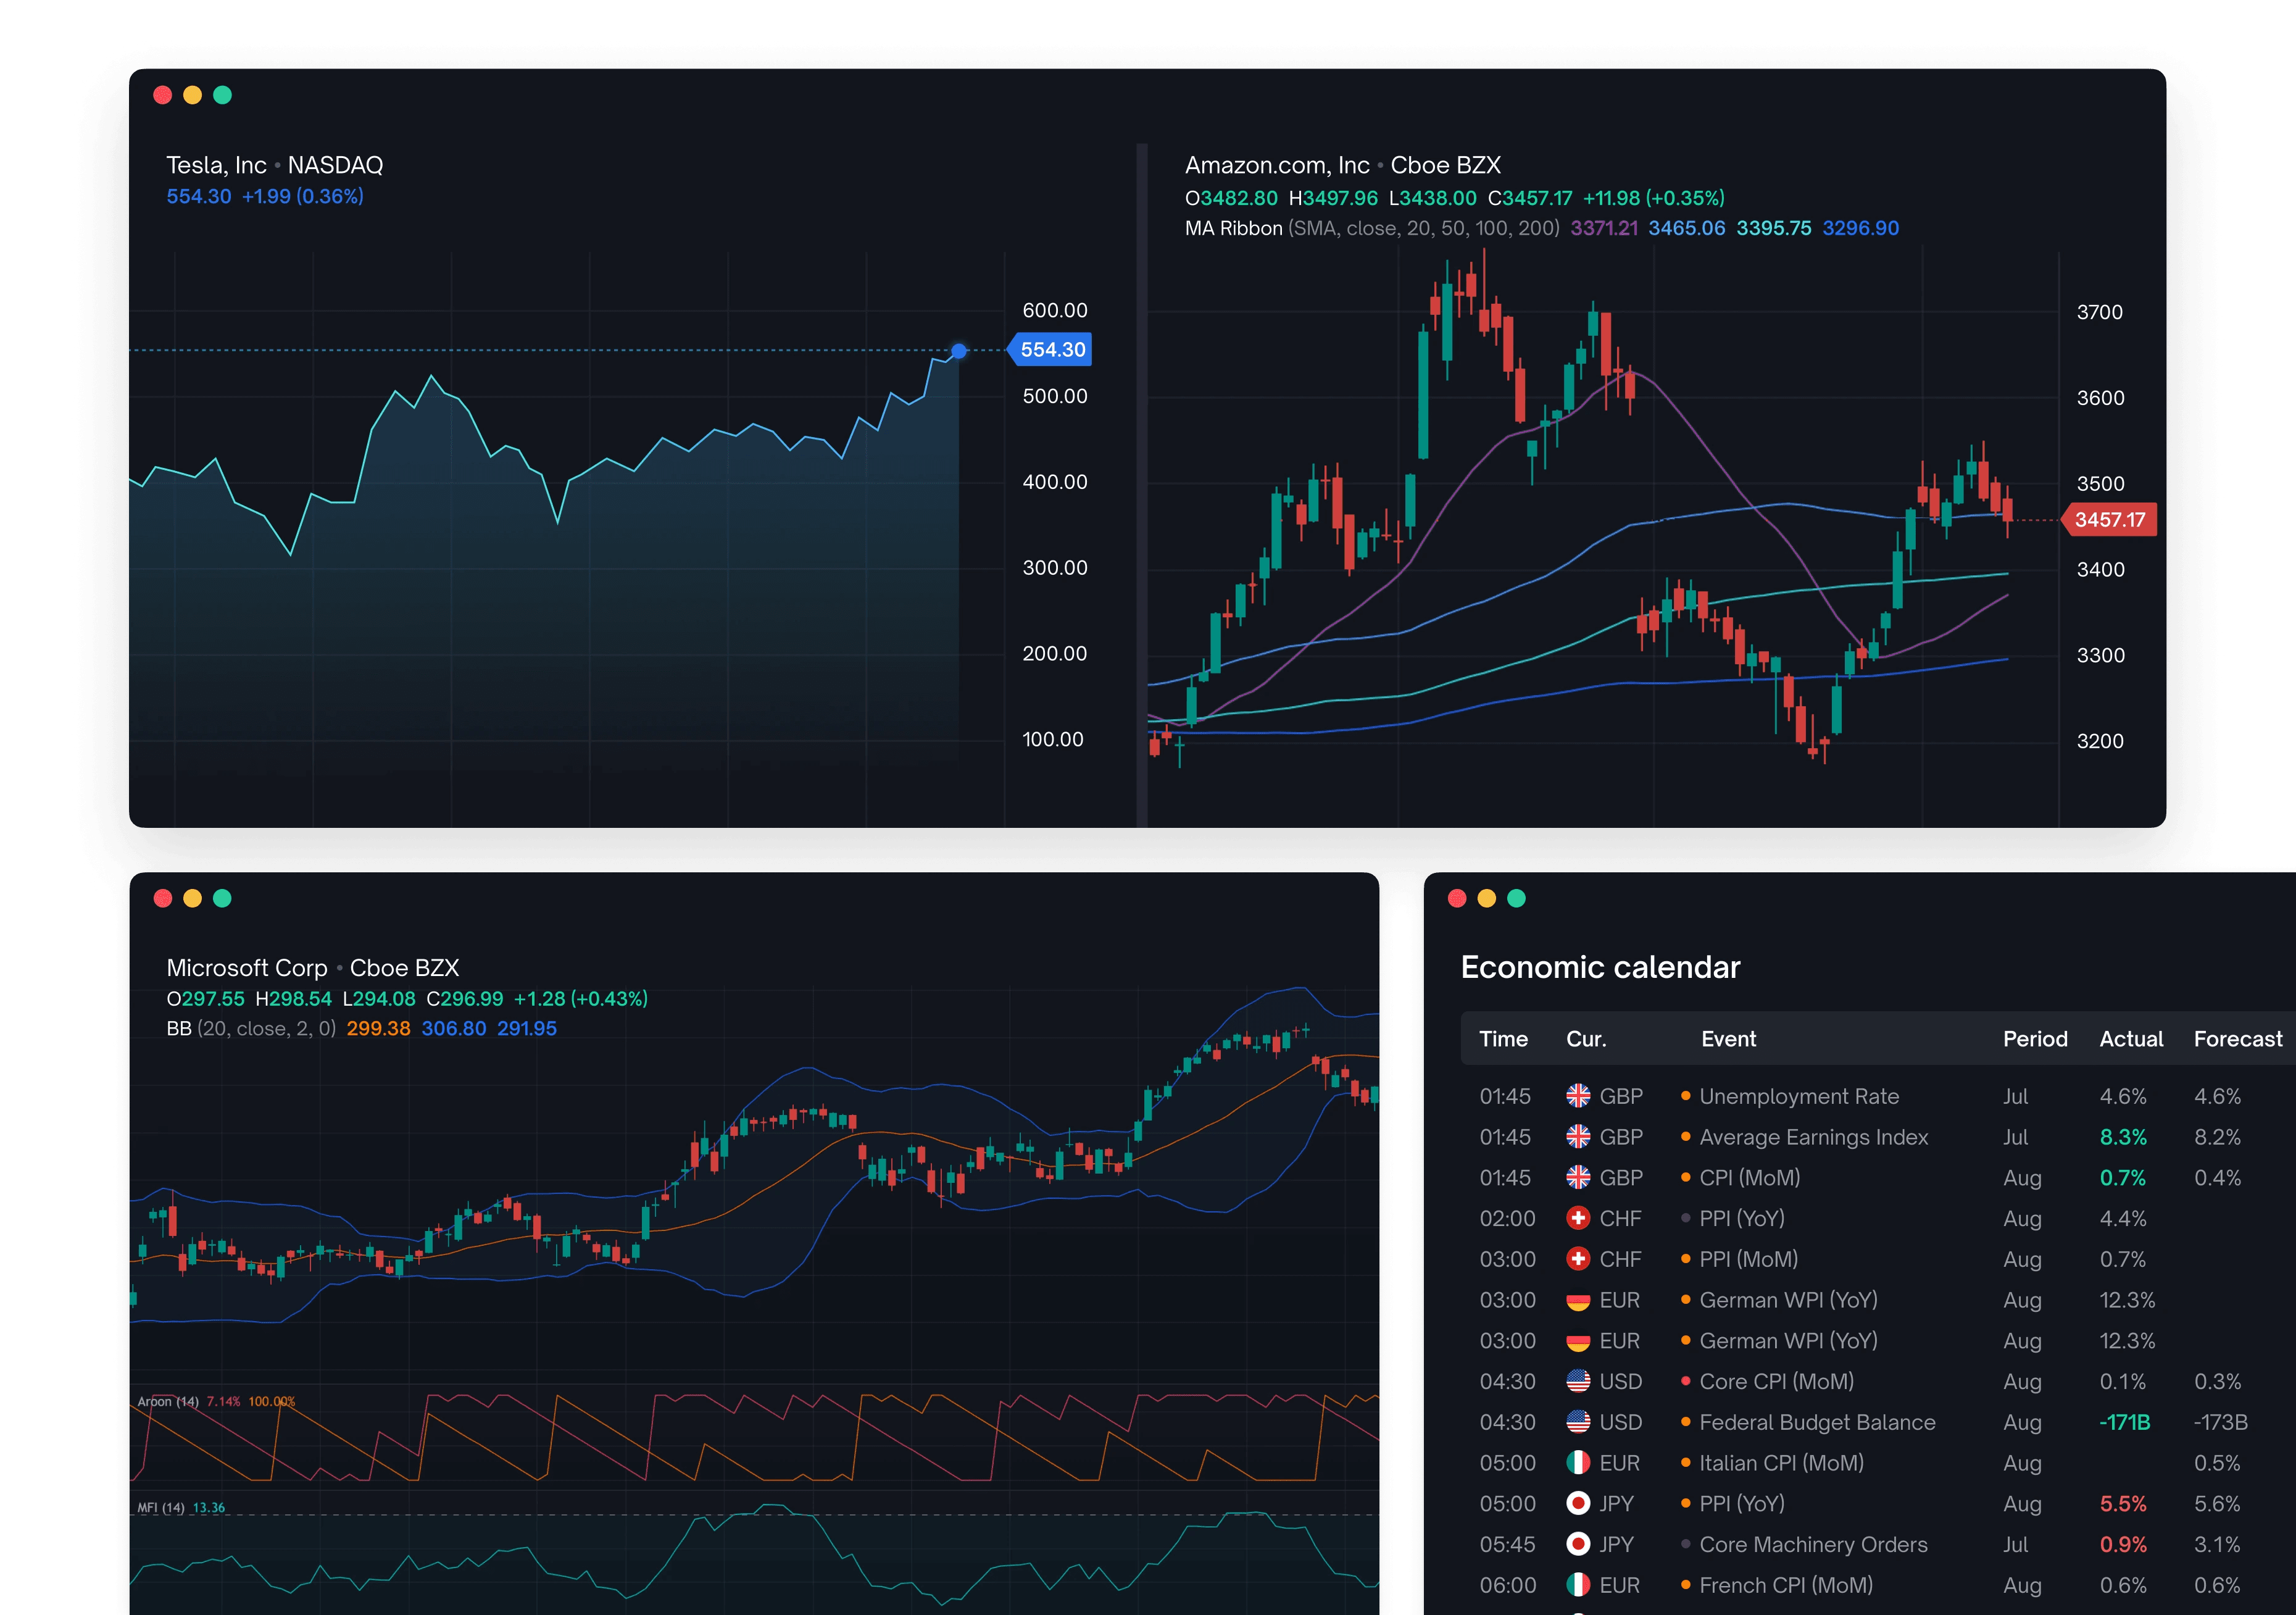The image size is (2296, 1615).
Task: Click the USD flag in Core CPI row
Action: tap(1578, 1381)
